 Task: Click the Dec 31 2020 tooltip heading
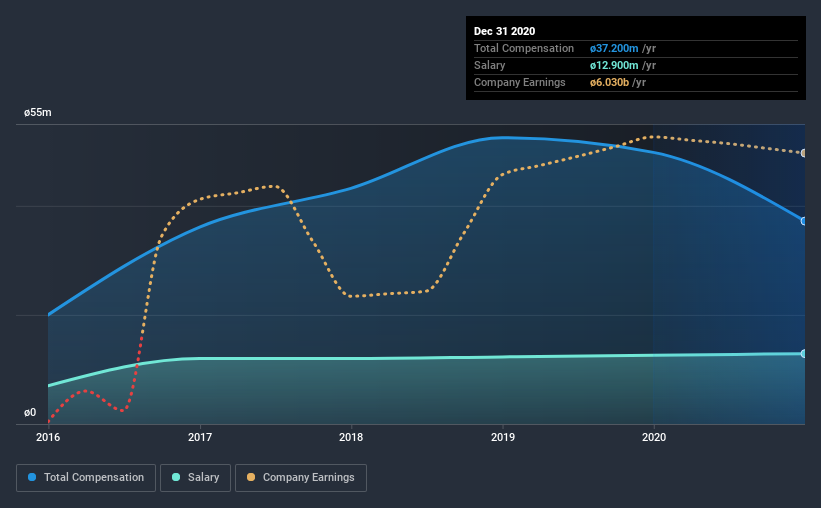pos(504,31)
